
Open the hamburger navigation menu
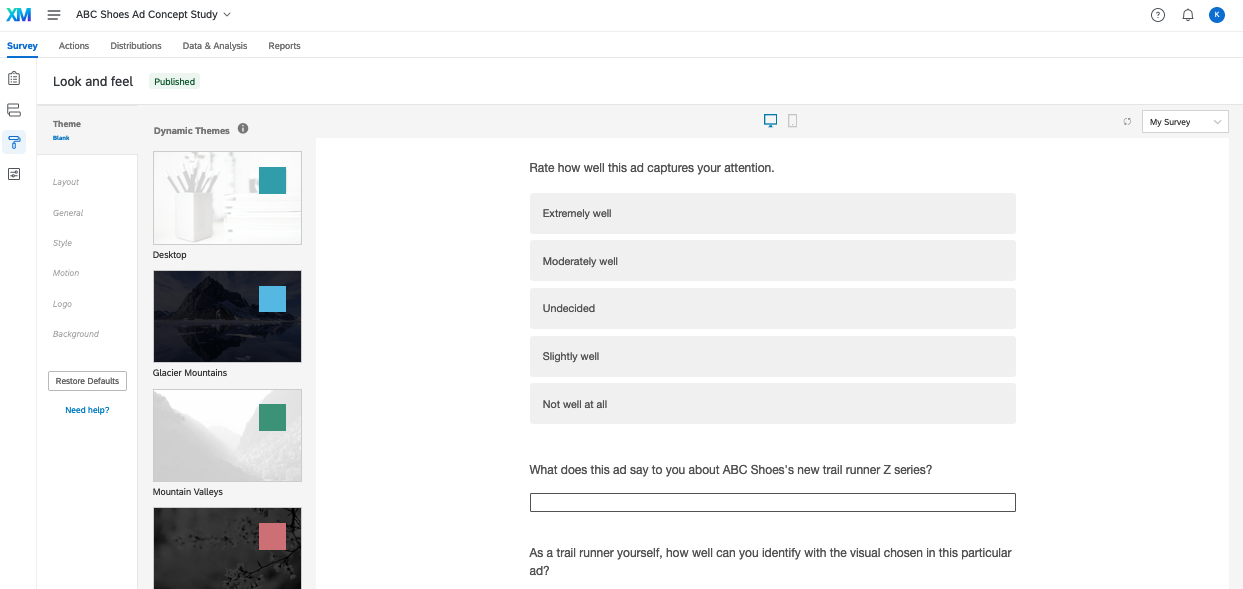pos(54,15)
